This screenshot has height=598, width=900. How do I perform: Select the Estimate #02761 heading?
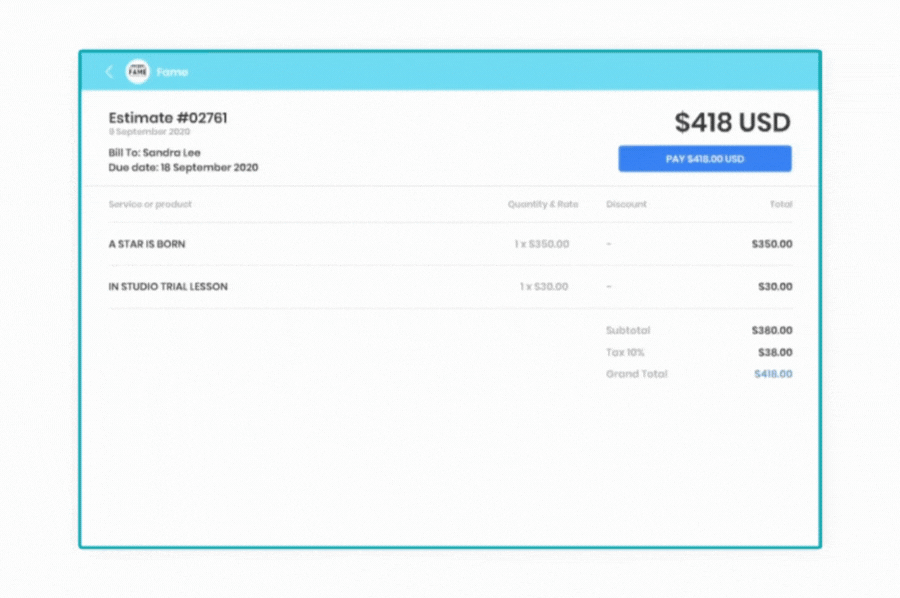coord(168,118)
